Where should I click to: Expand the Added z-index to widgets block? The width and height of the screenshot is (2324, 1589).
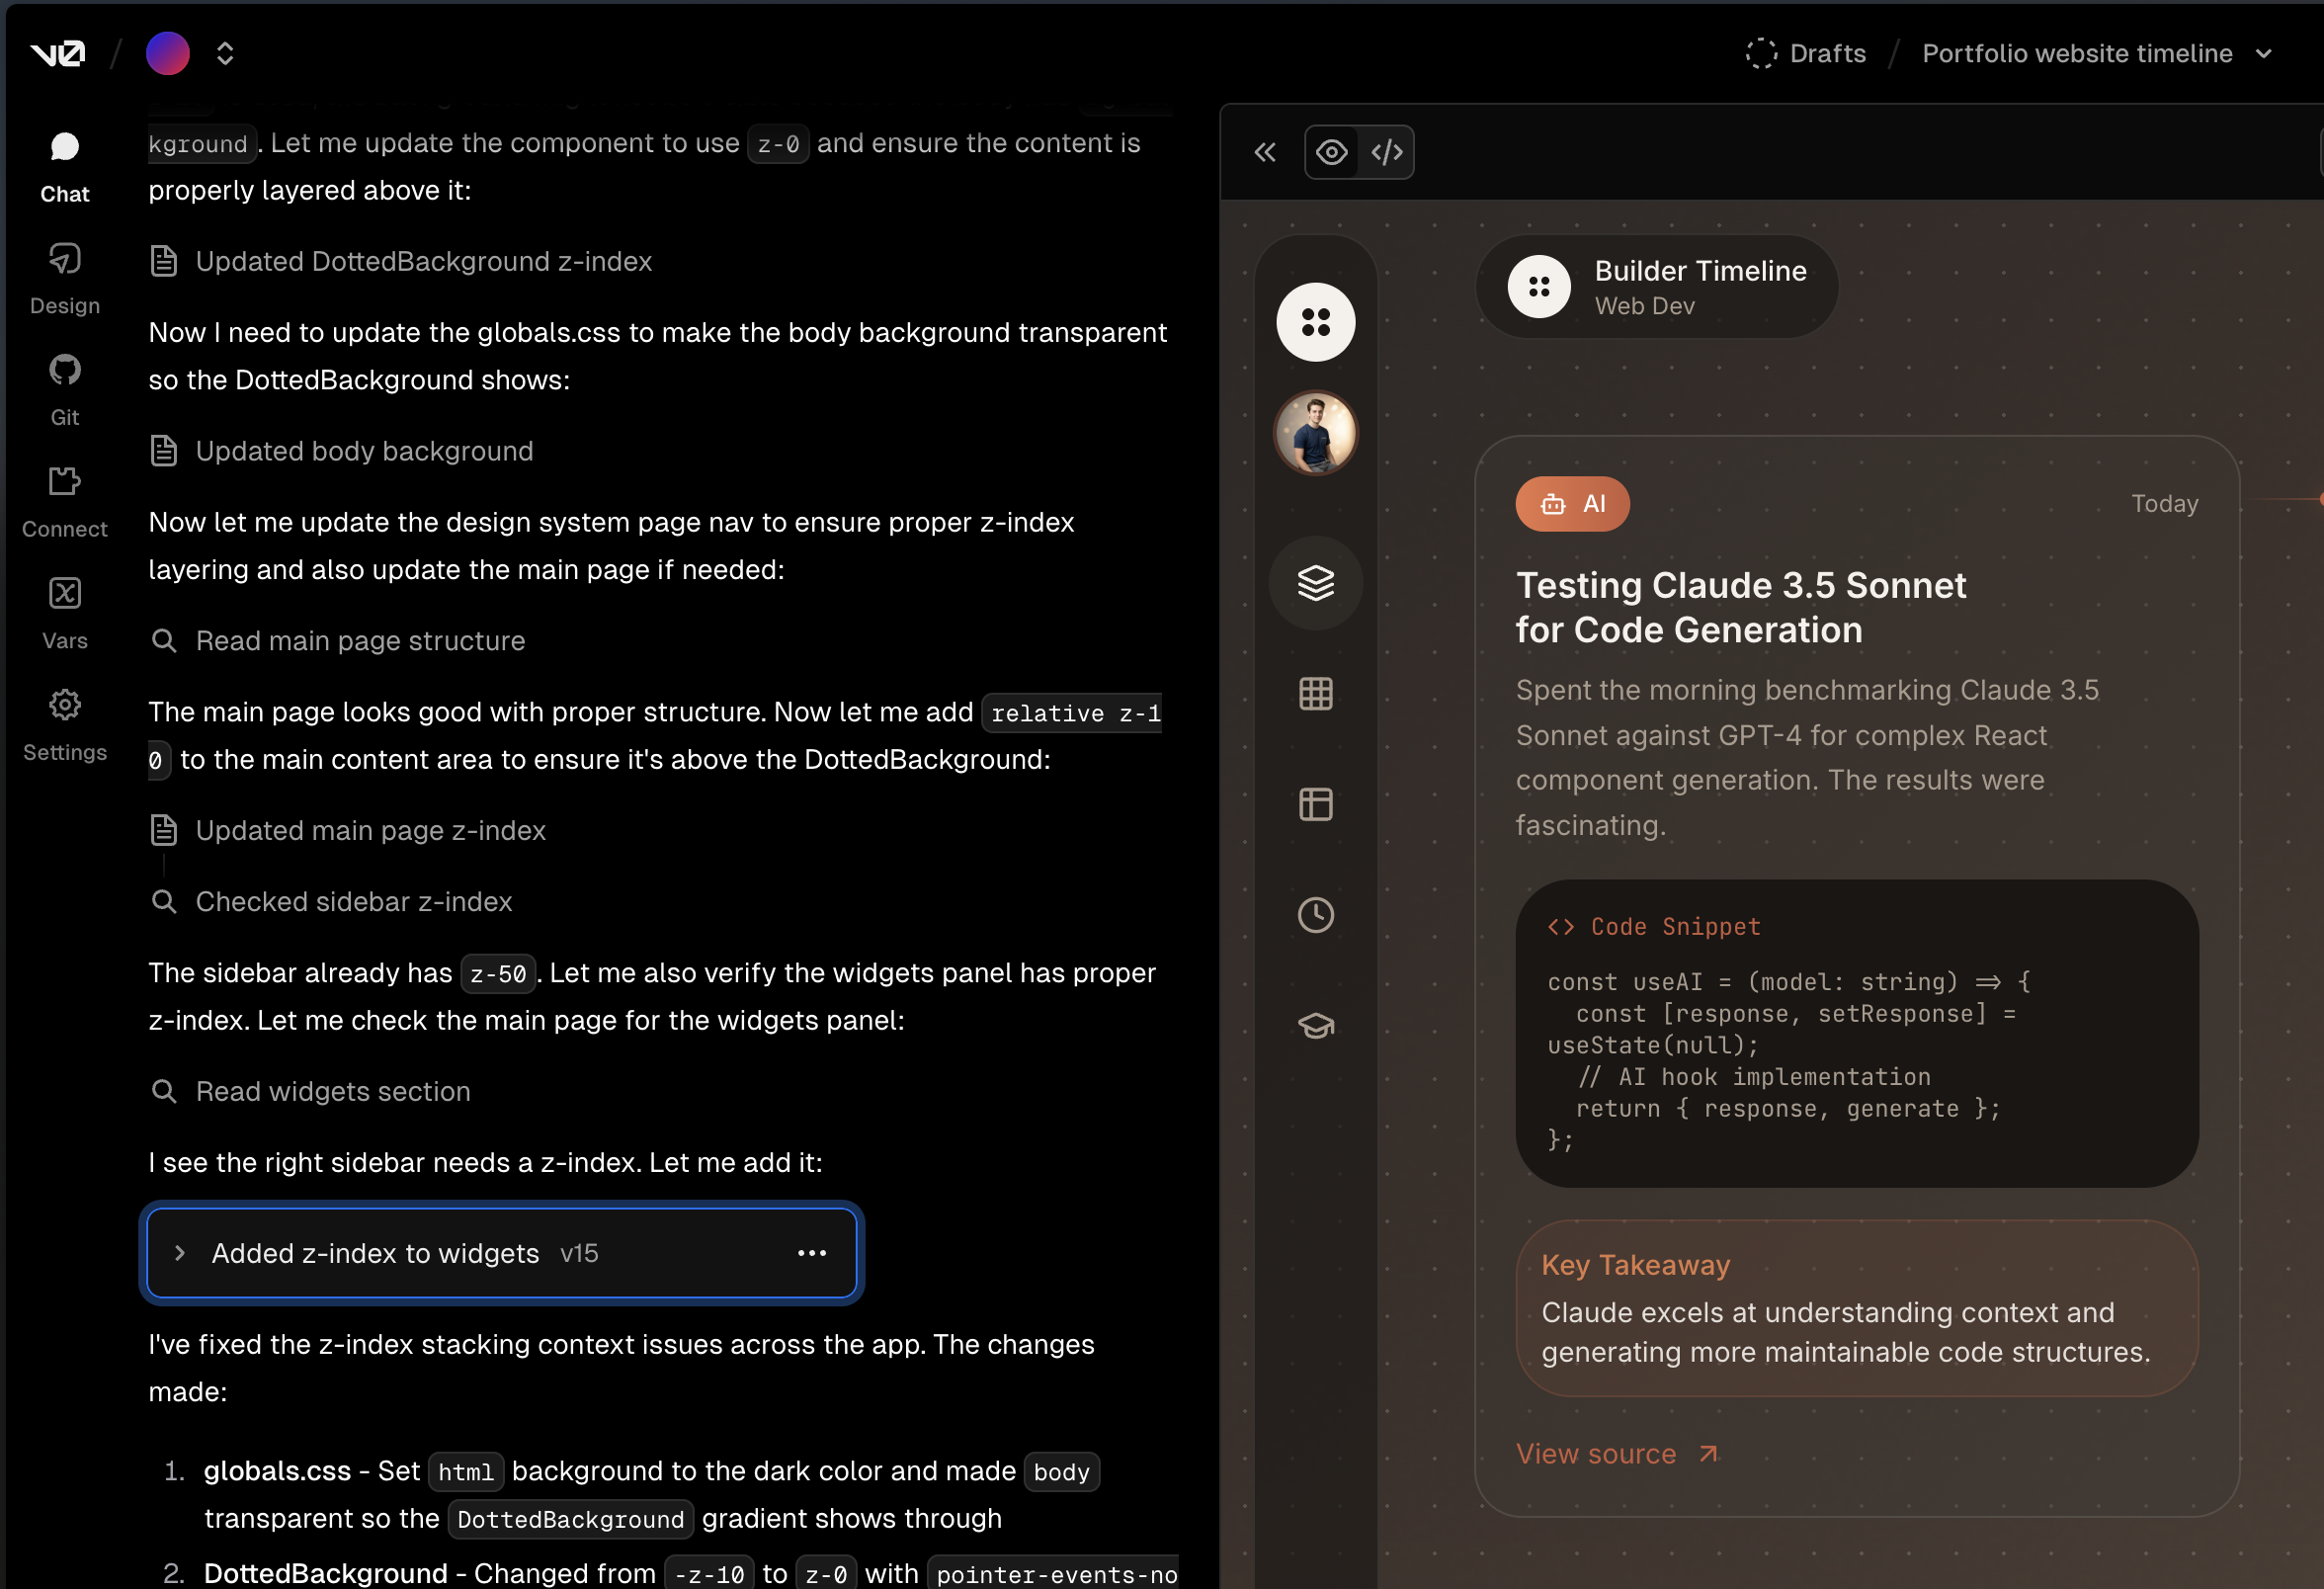click(x=180, y=1253)
